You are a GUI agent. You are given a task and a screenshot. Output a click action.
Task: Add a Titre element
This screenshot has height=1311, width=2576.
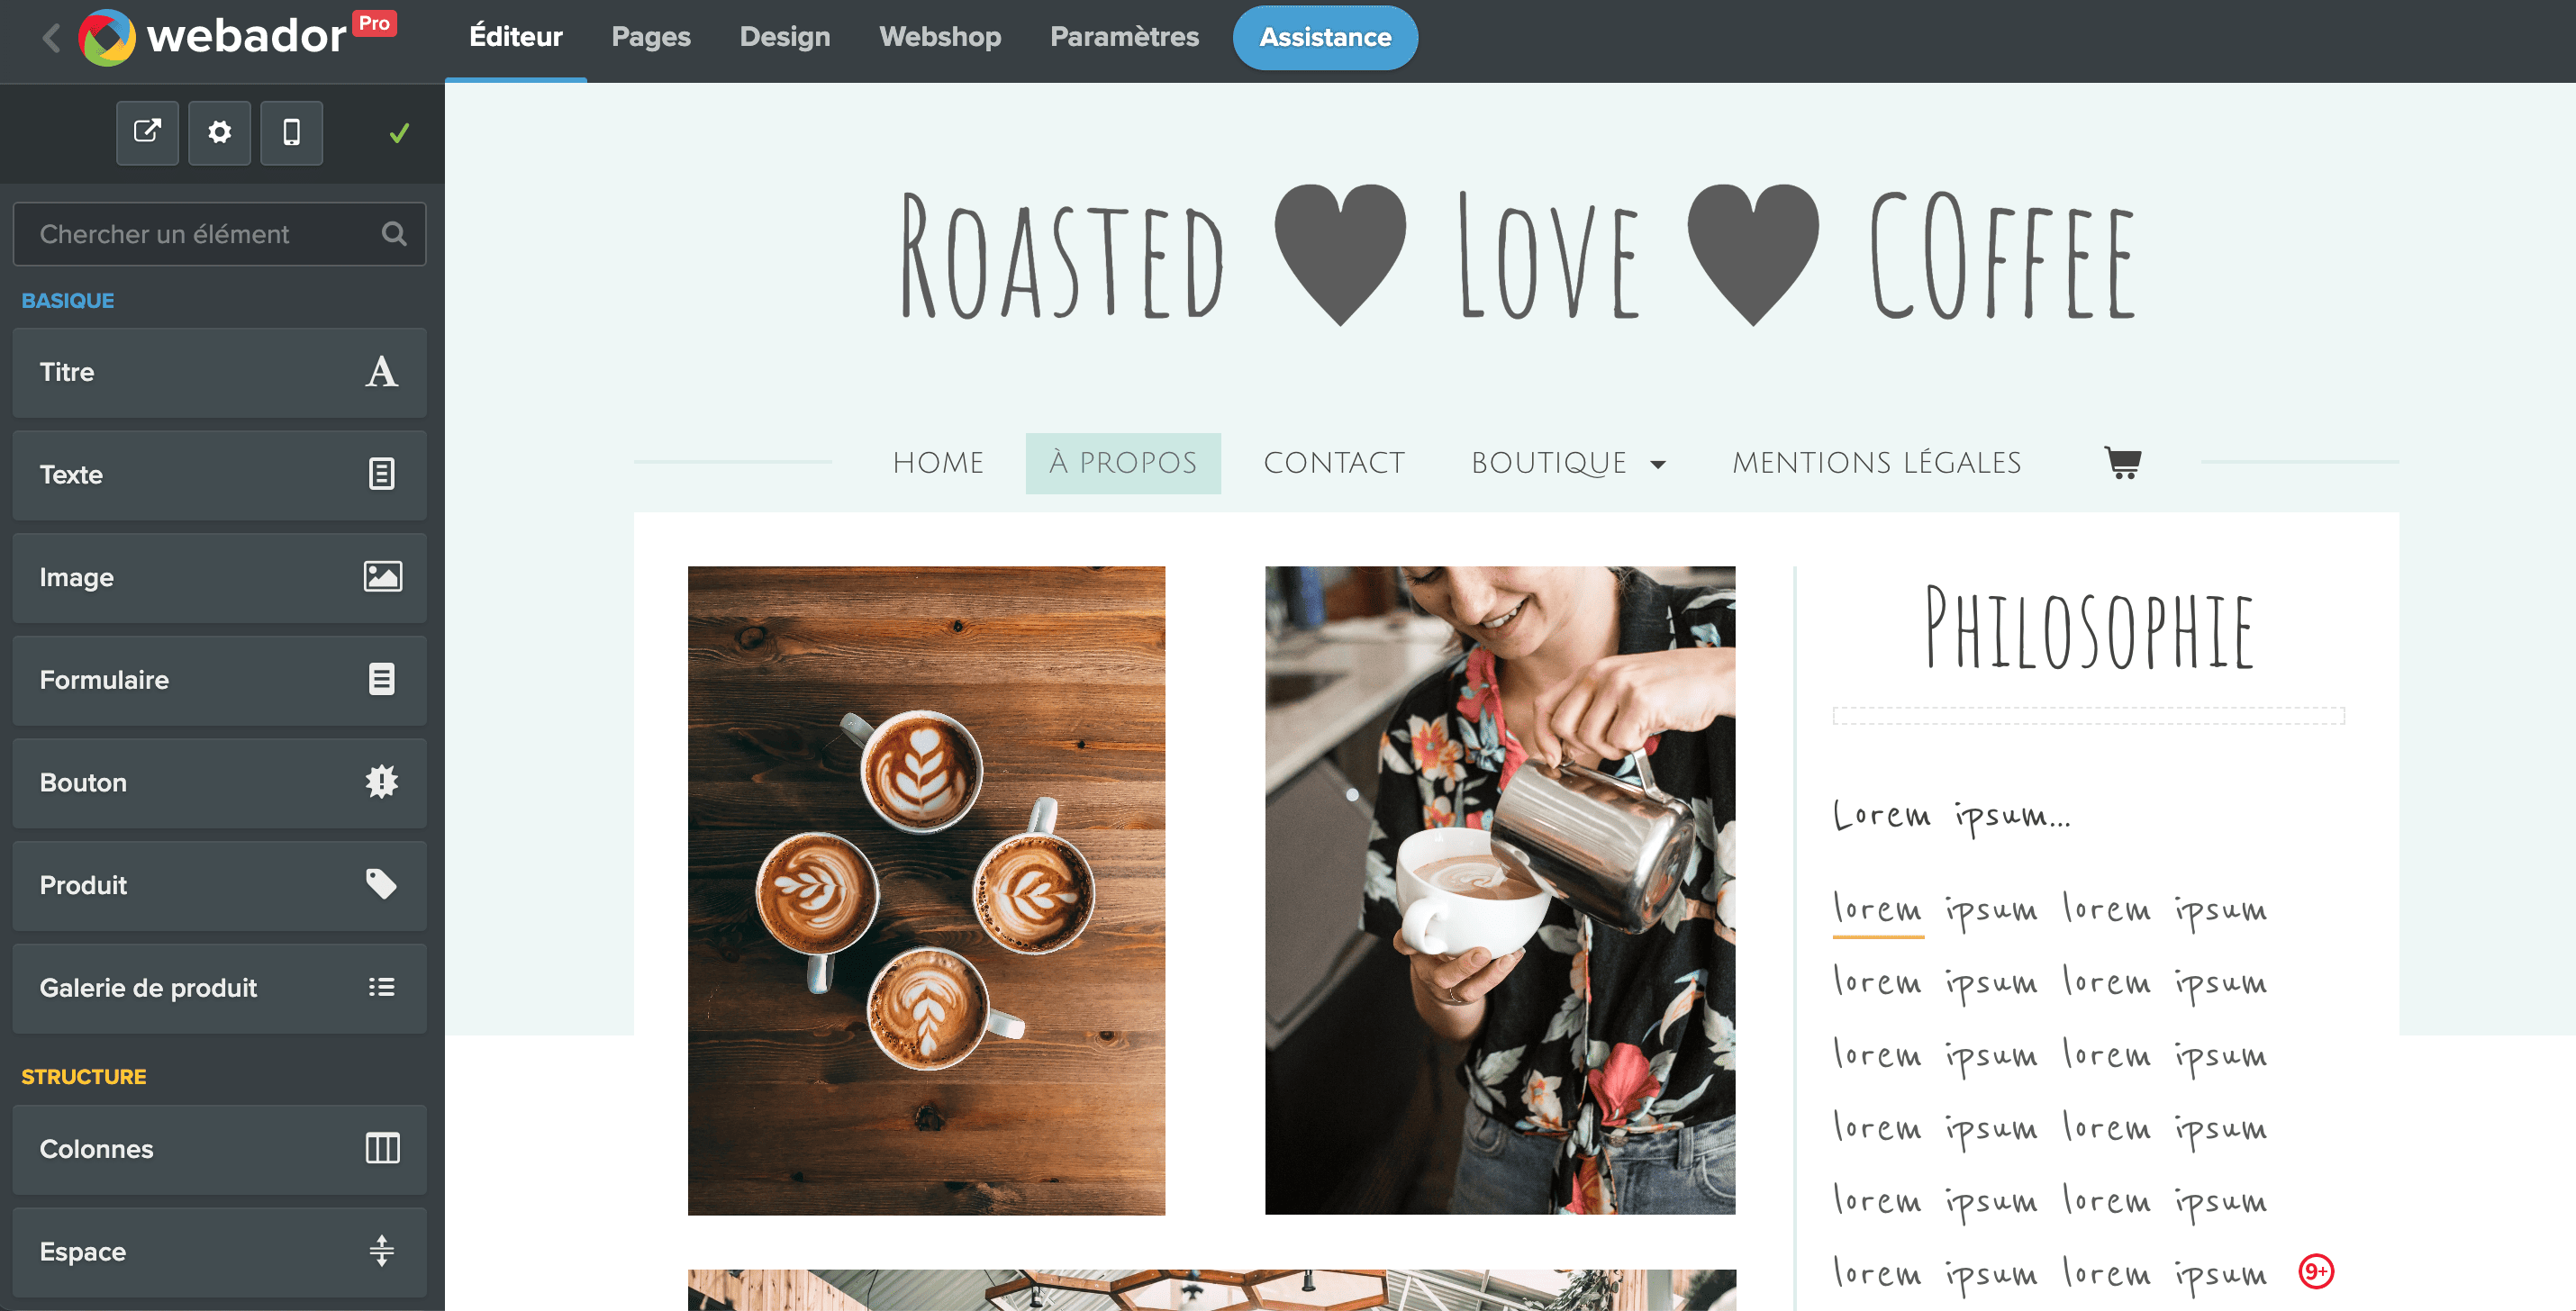pos(219,372)
